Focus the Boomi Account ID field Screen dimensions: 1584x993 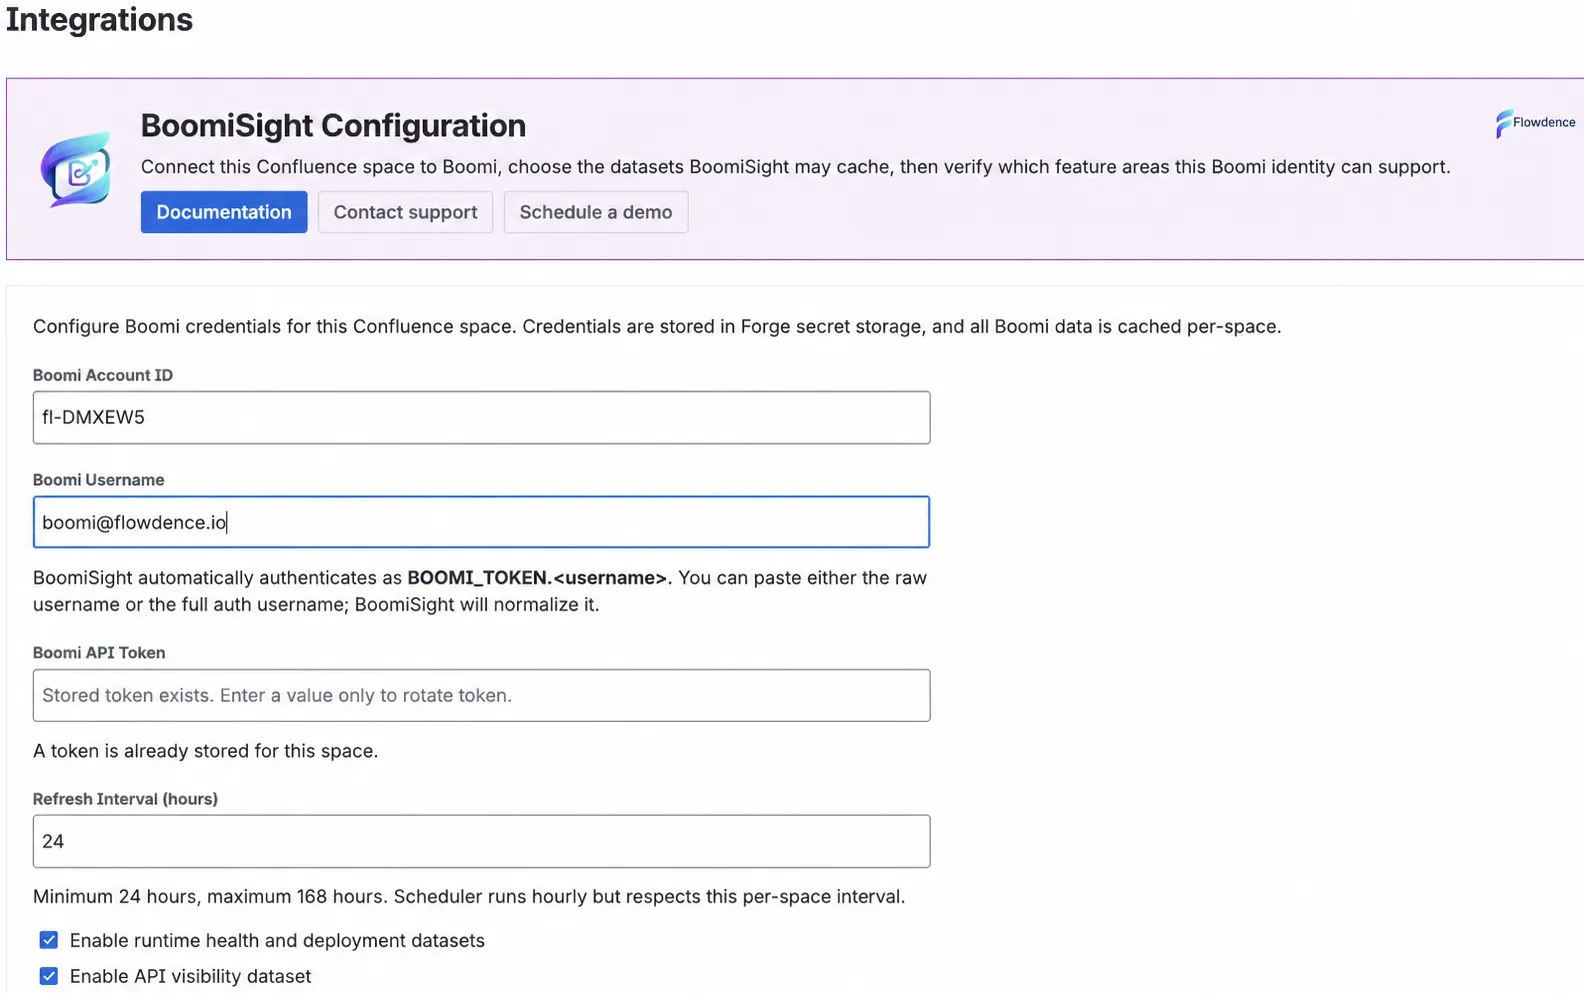point(481,417)
